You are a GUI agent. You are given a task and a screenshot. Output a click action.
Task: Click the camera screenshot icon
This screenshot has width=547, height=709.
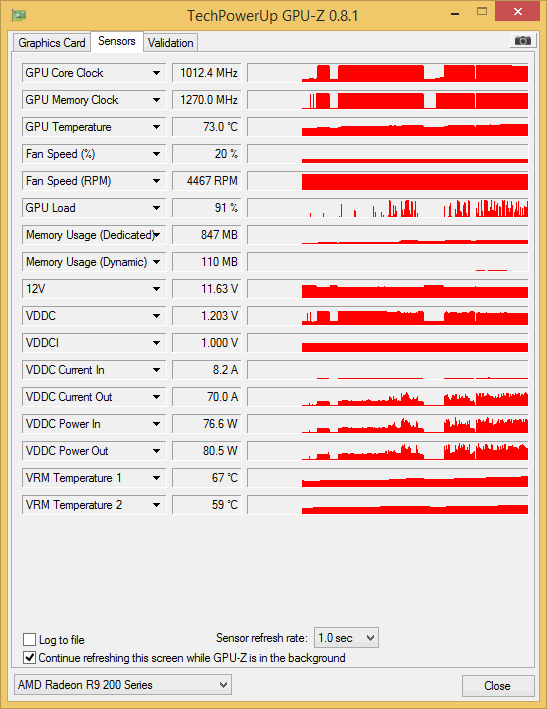[523, 41]
